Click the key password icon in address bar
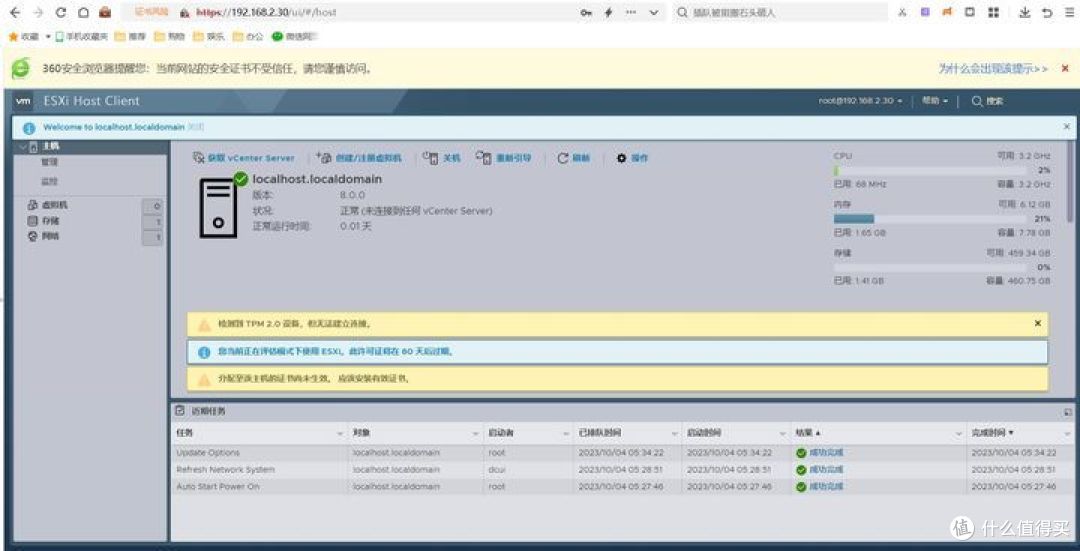This screenshot has width=1080, height=551. pos(586,12)
